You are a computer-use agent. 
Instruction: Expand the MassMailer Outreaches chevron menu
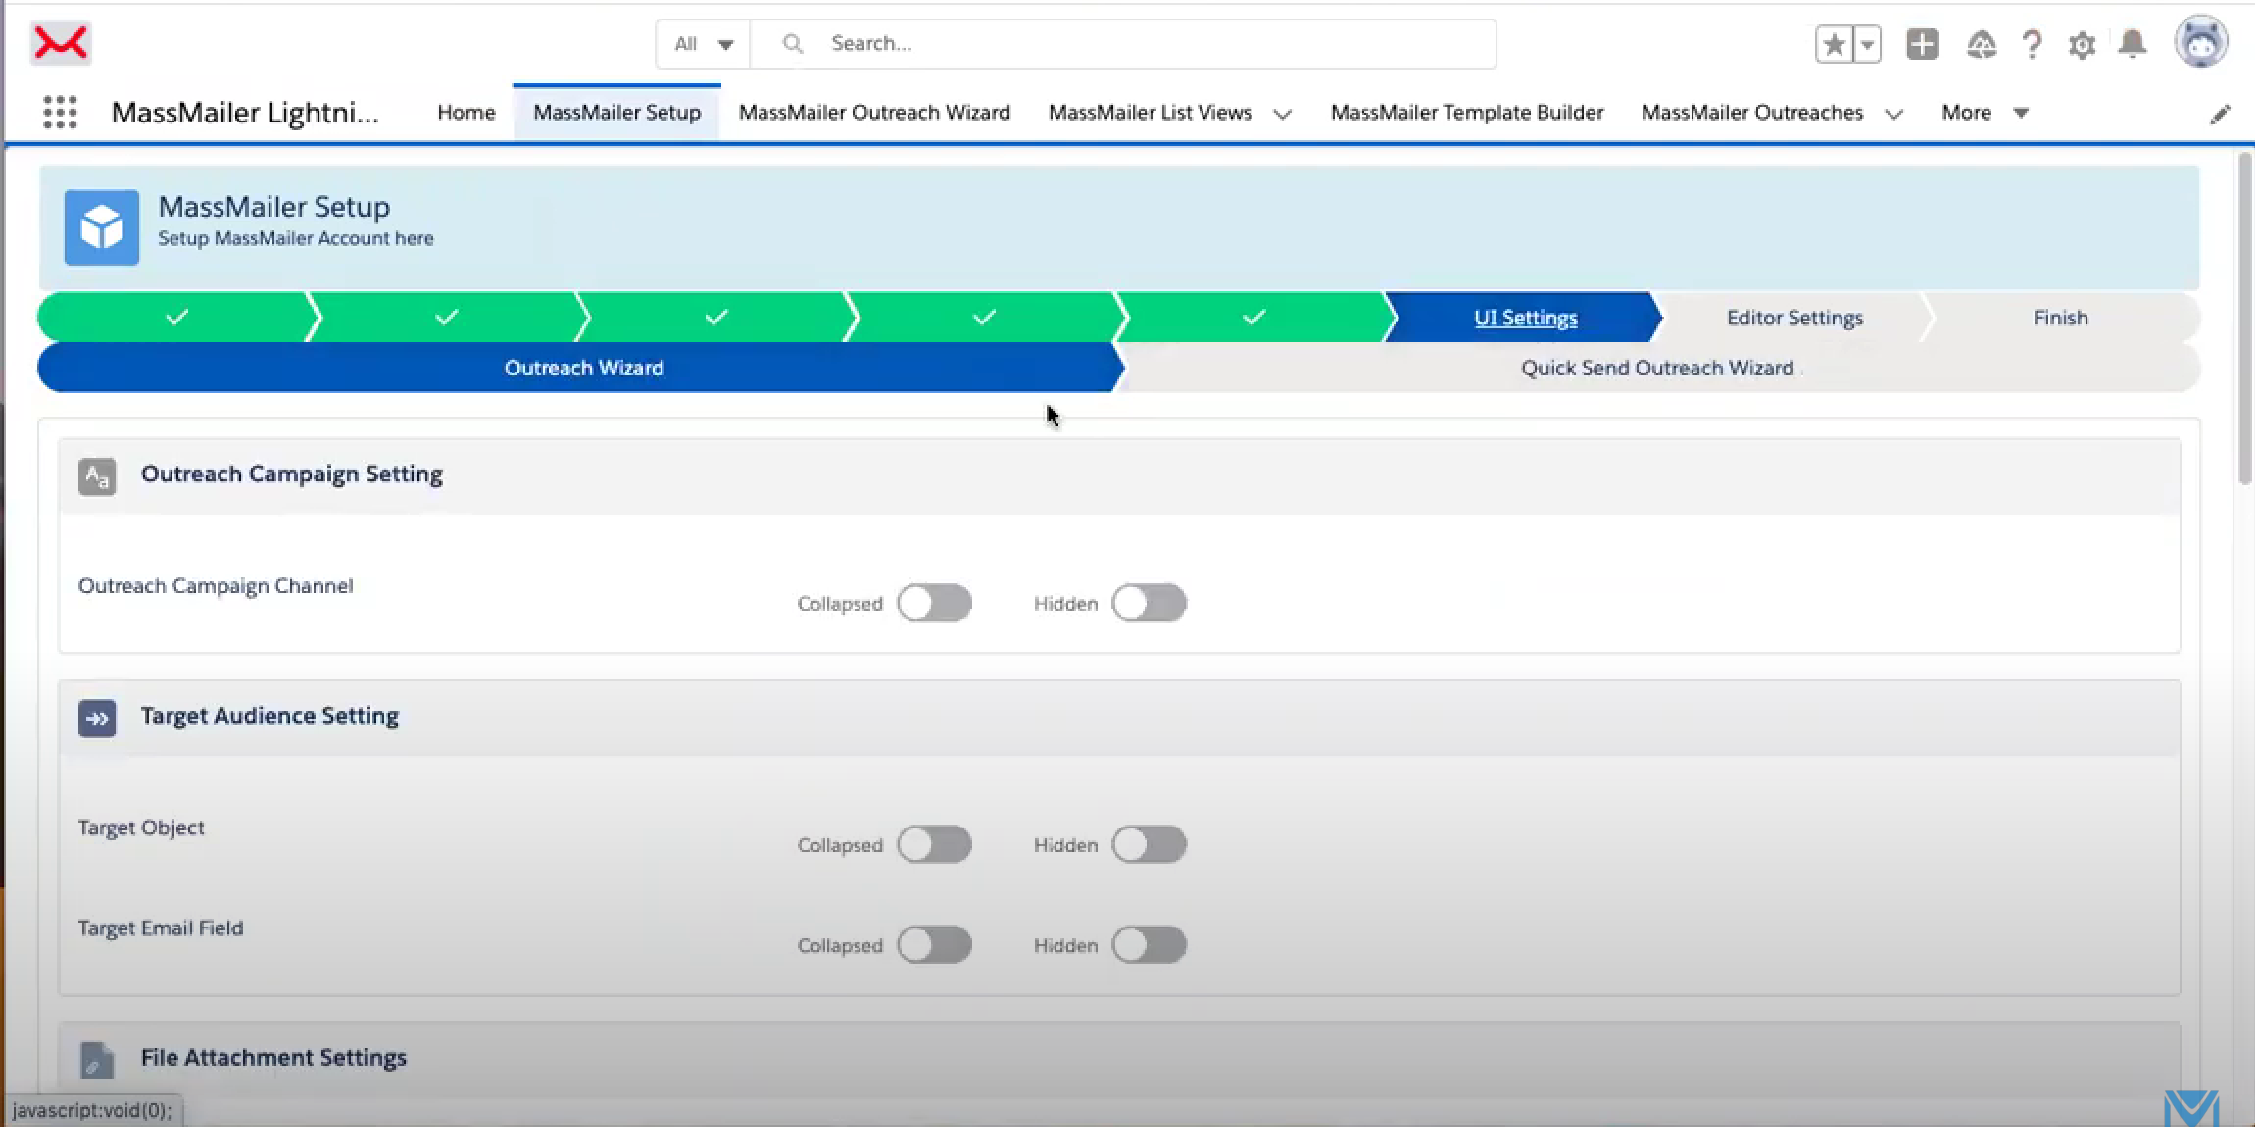[1894, 114]
